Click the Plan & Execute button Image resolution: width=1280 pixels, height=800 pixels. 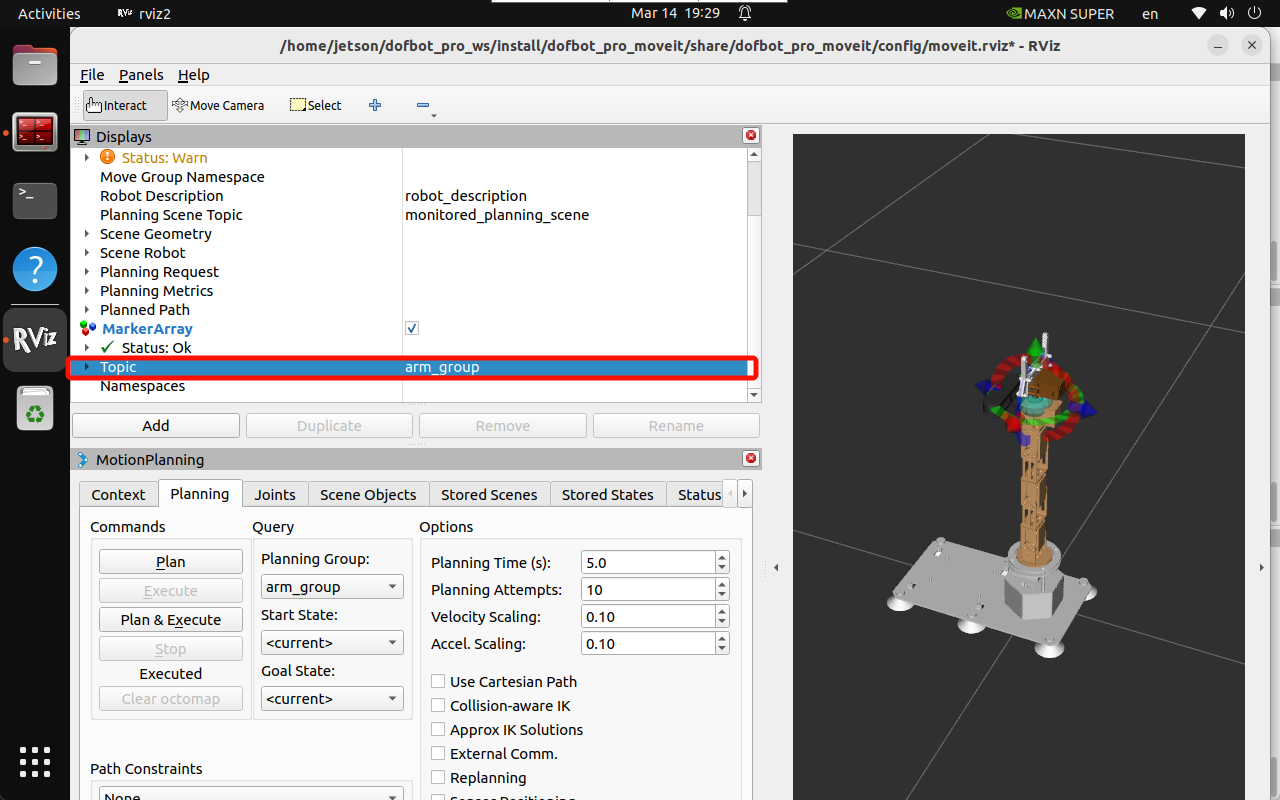point(171,620)
